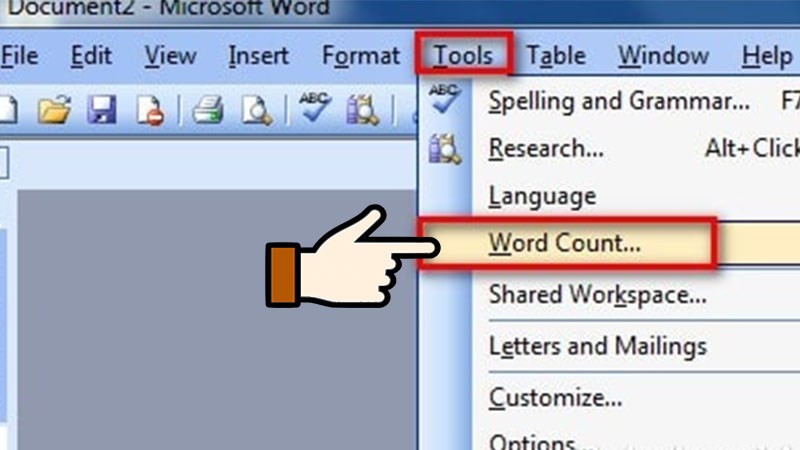800x450 pixels.
Task: Click toolbar Spelling and Grammar check icon
Action: 315,107
